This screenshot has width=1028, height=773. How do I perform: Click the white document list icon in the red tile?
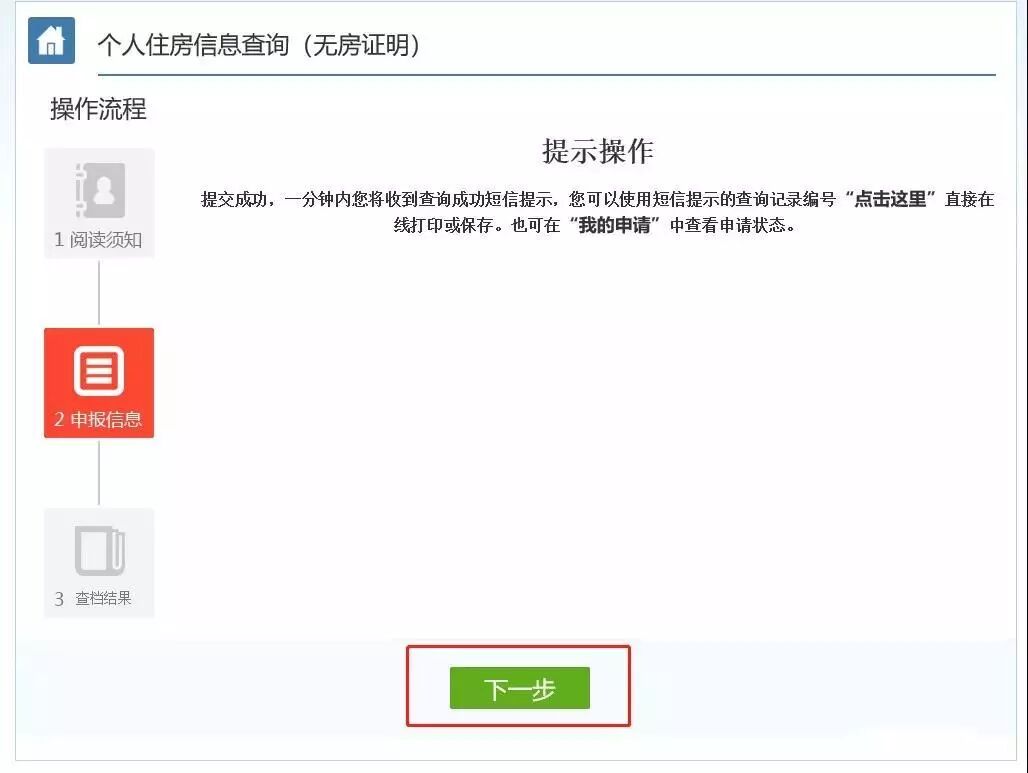pos(99,371)
